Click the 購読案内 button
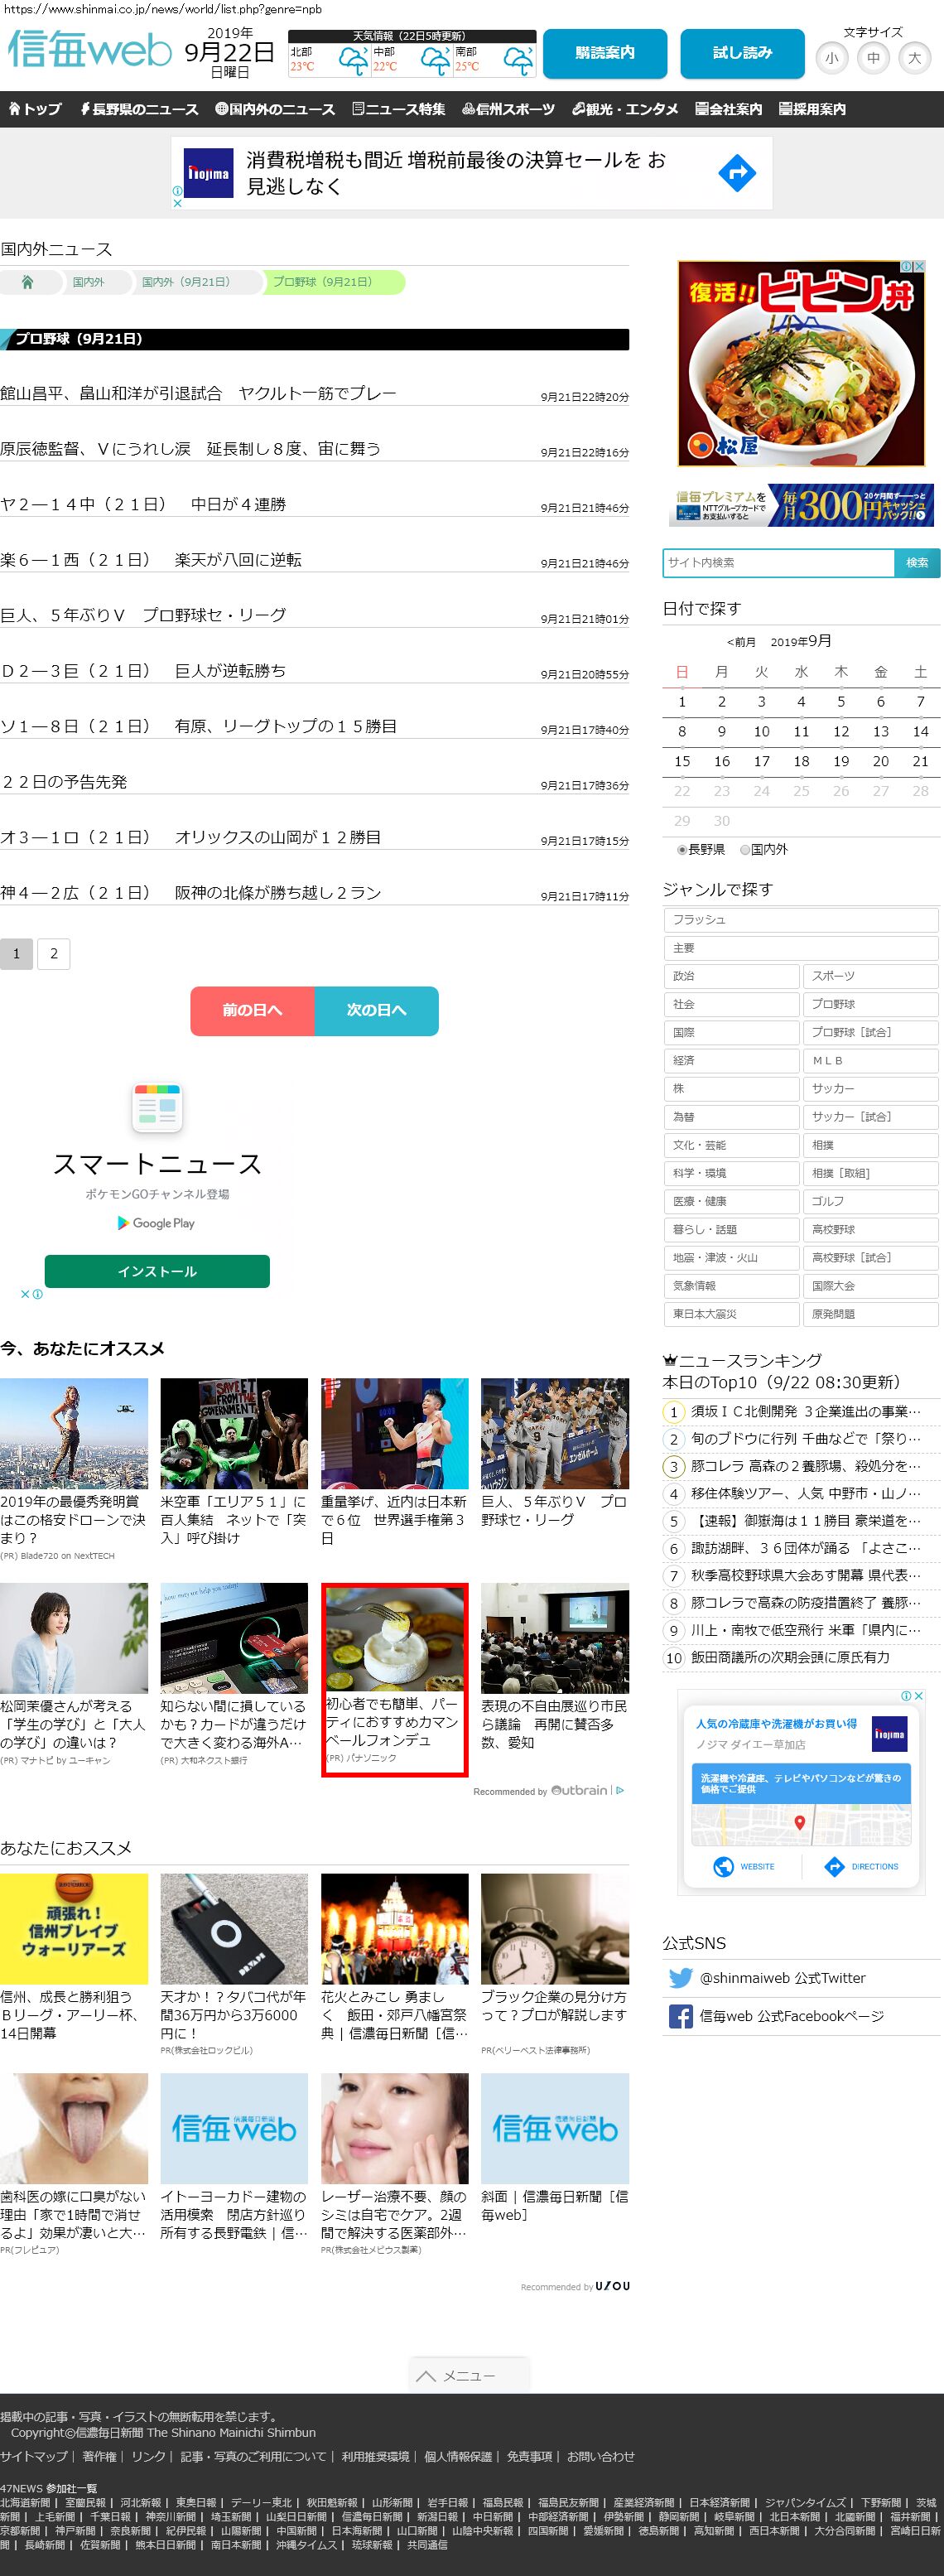944x2576 pixels. [x=604, y=53]
